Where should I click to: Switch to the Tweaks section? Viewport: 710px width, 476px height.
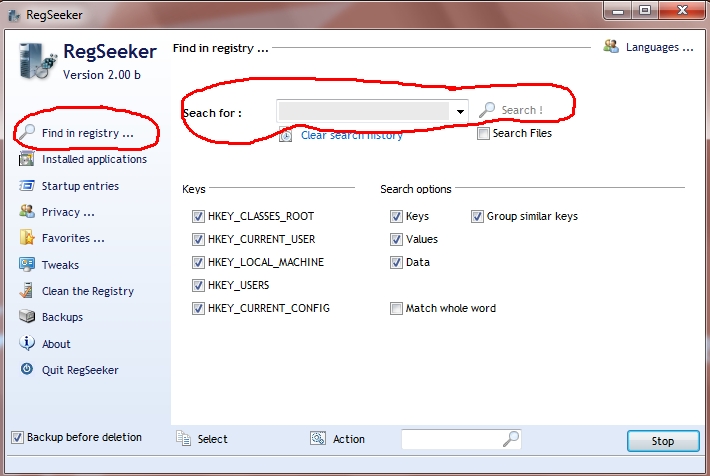point(60,264)
